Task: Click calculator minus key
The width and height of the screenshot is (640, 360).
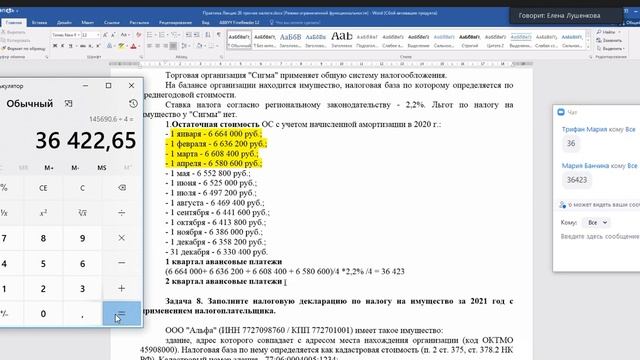Action: tap(122, 263)
